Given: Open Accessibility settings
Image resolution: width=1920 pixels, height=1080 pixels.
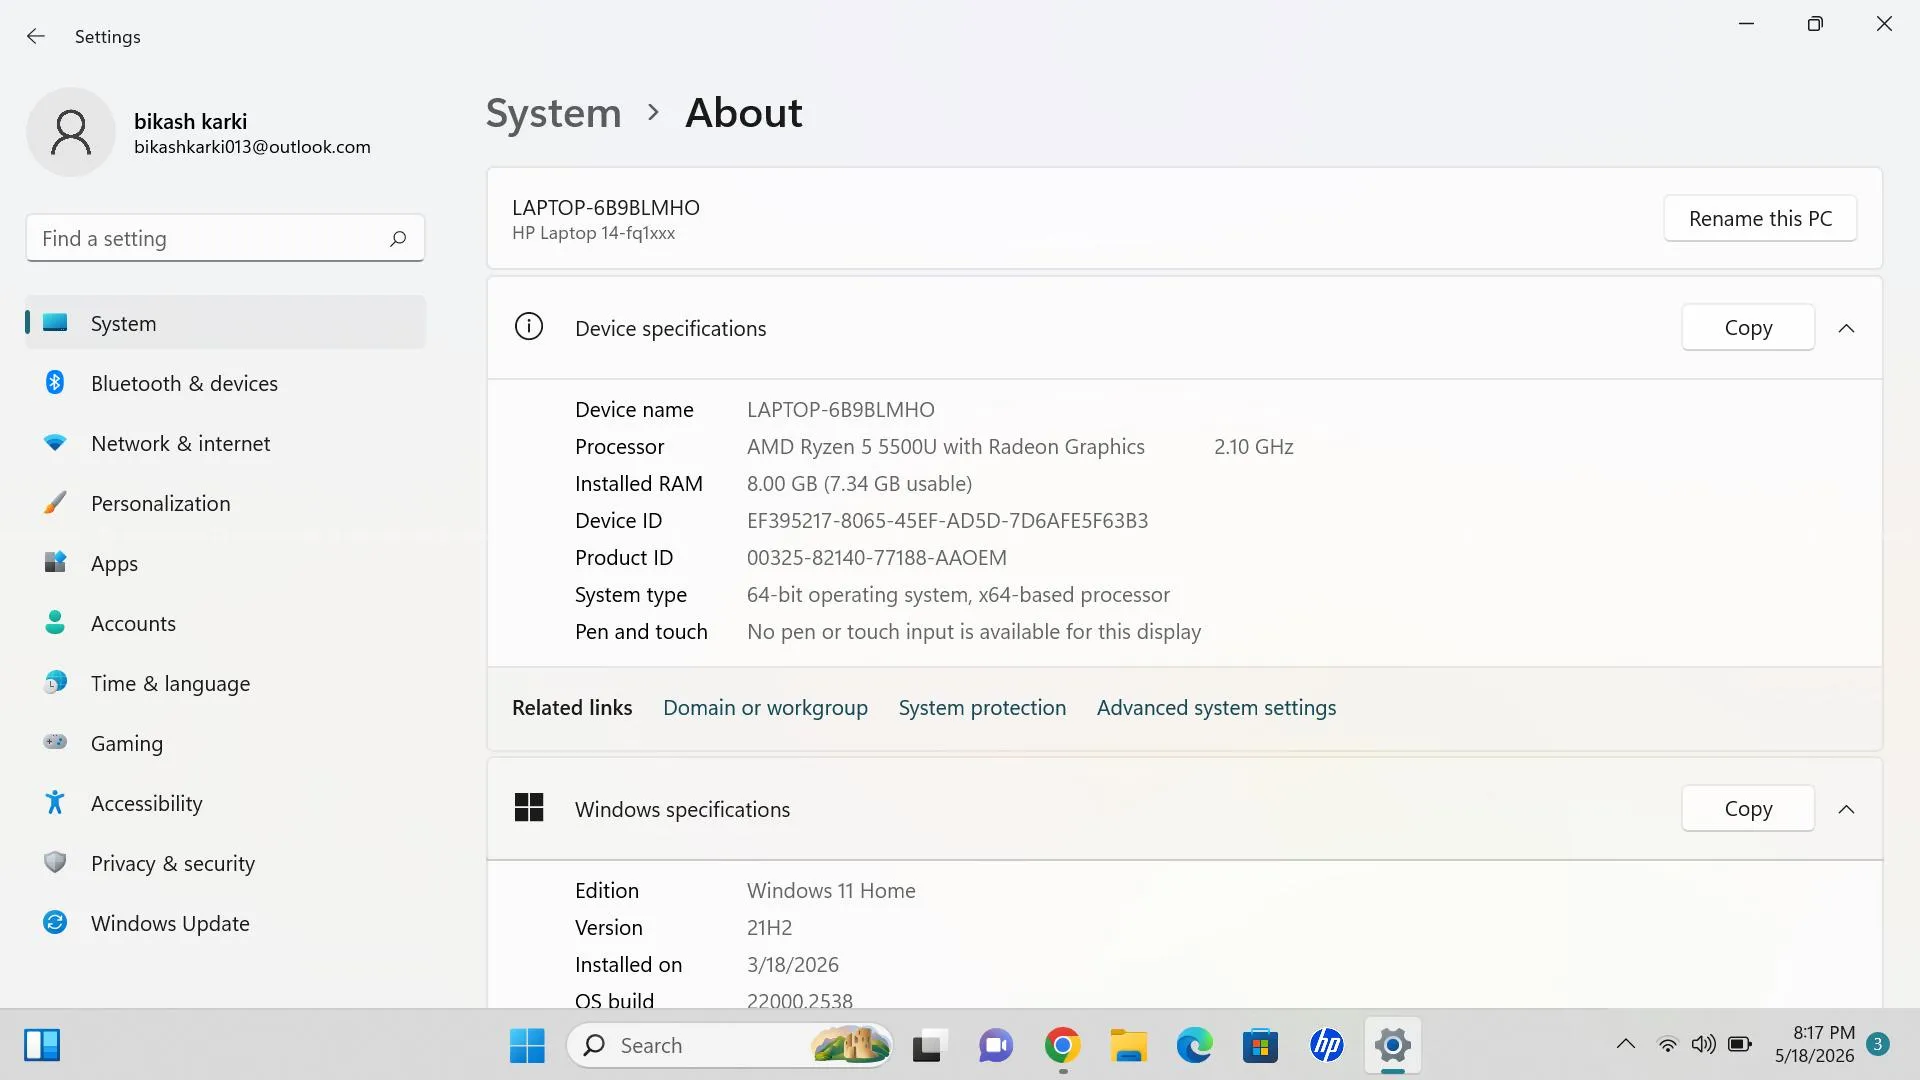Looking at the screenshot, I should tap(225, 803).
